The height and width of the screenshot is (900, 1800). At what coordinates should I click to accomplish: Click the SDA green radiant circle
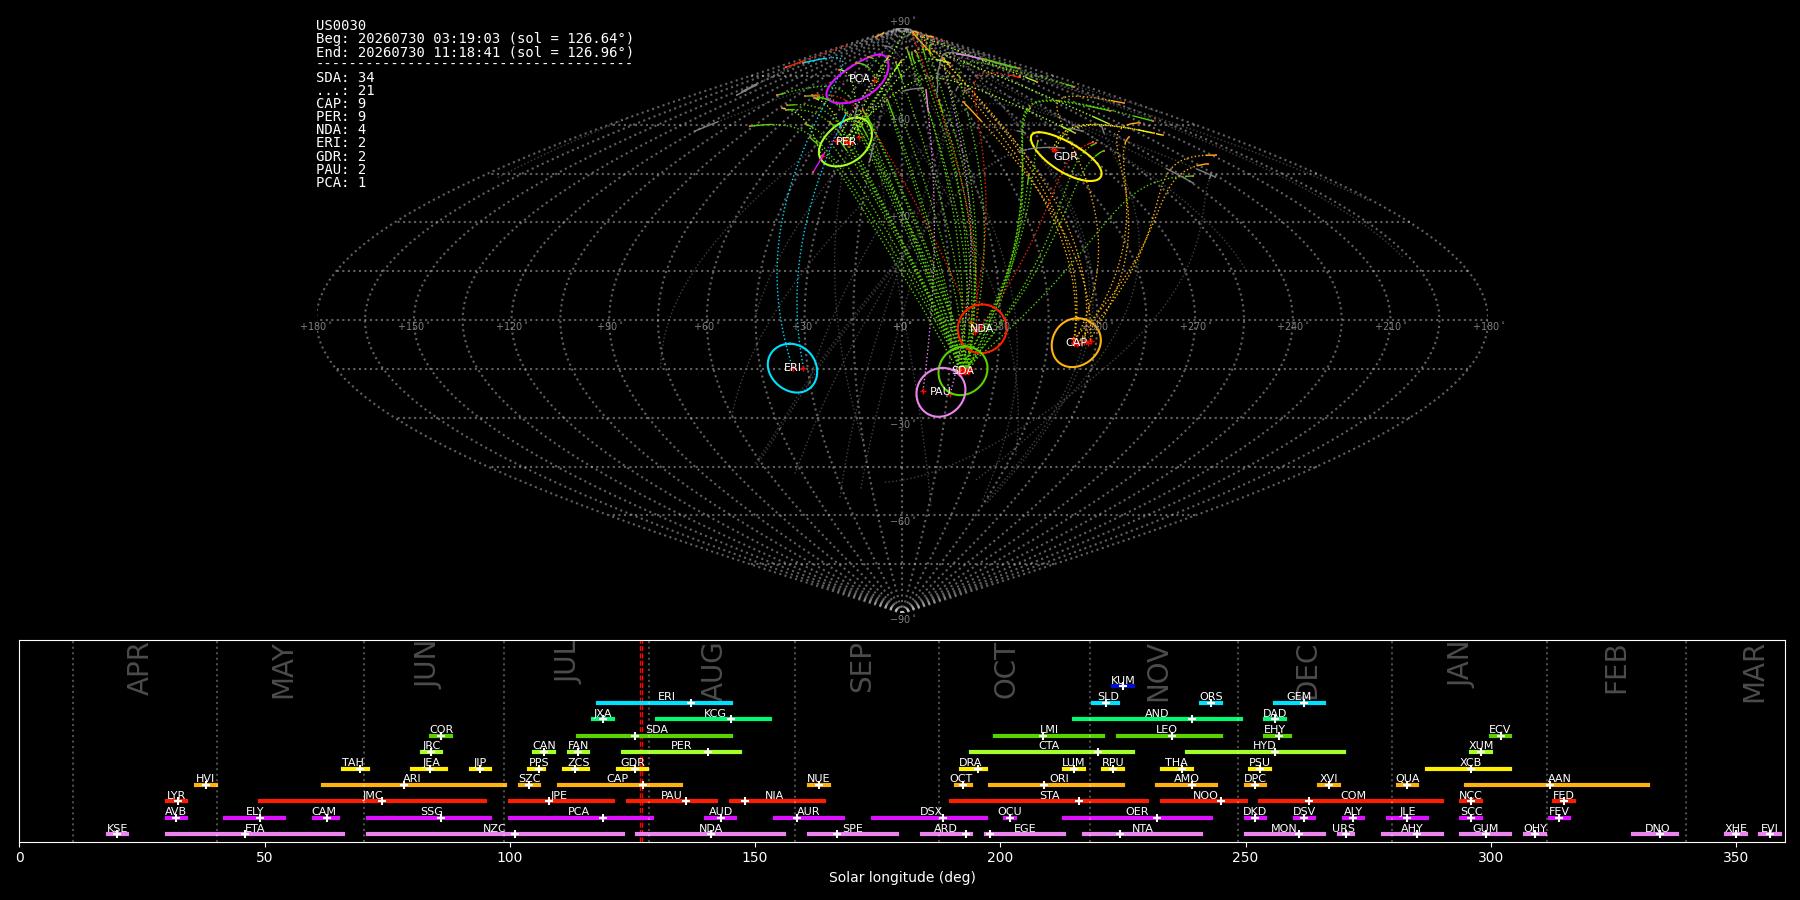point(963,370)
